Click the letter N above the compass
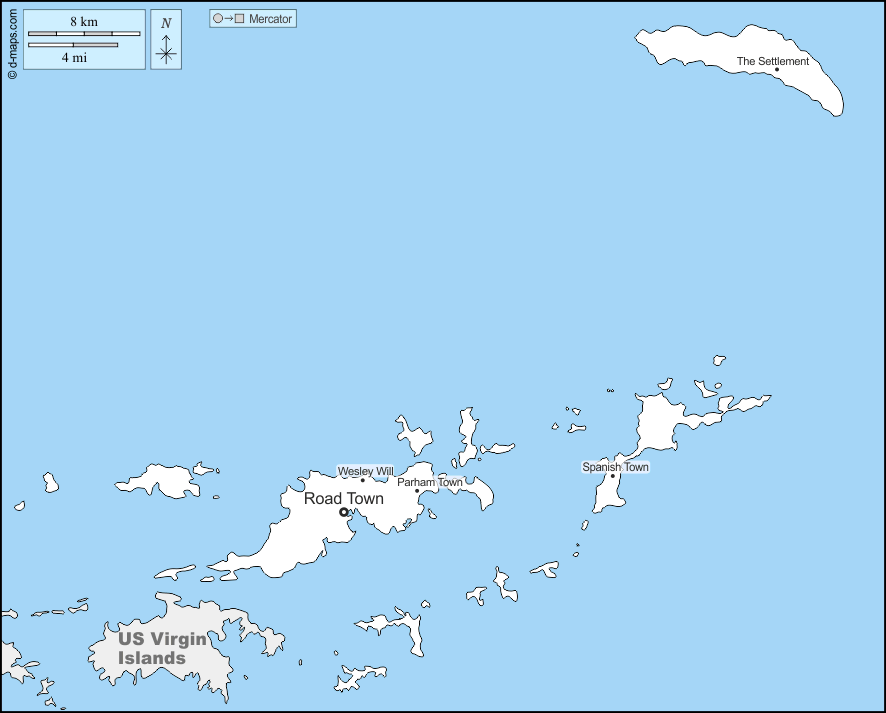 click(166, 23)
